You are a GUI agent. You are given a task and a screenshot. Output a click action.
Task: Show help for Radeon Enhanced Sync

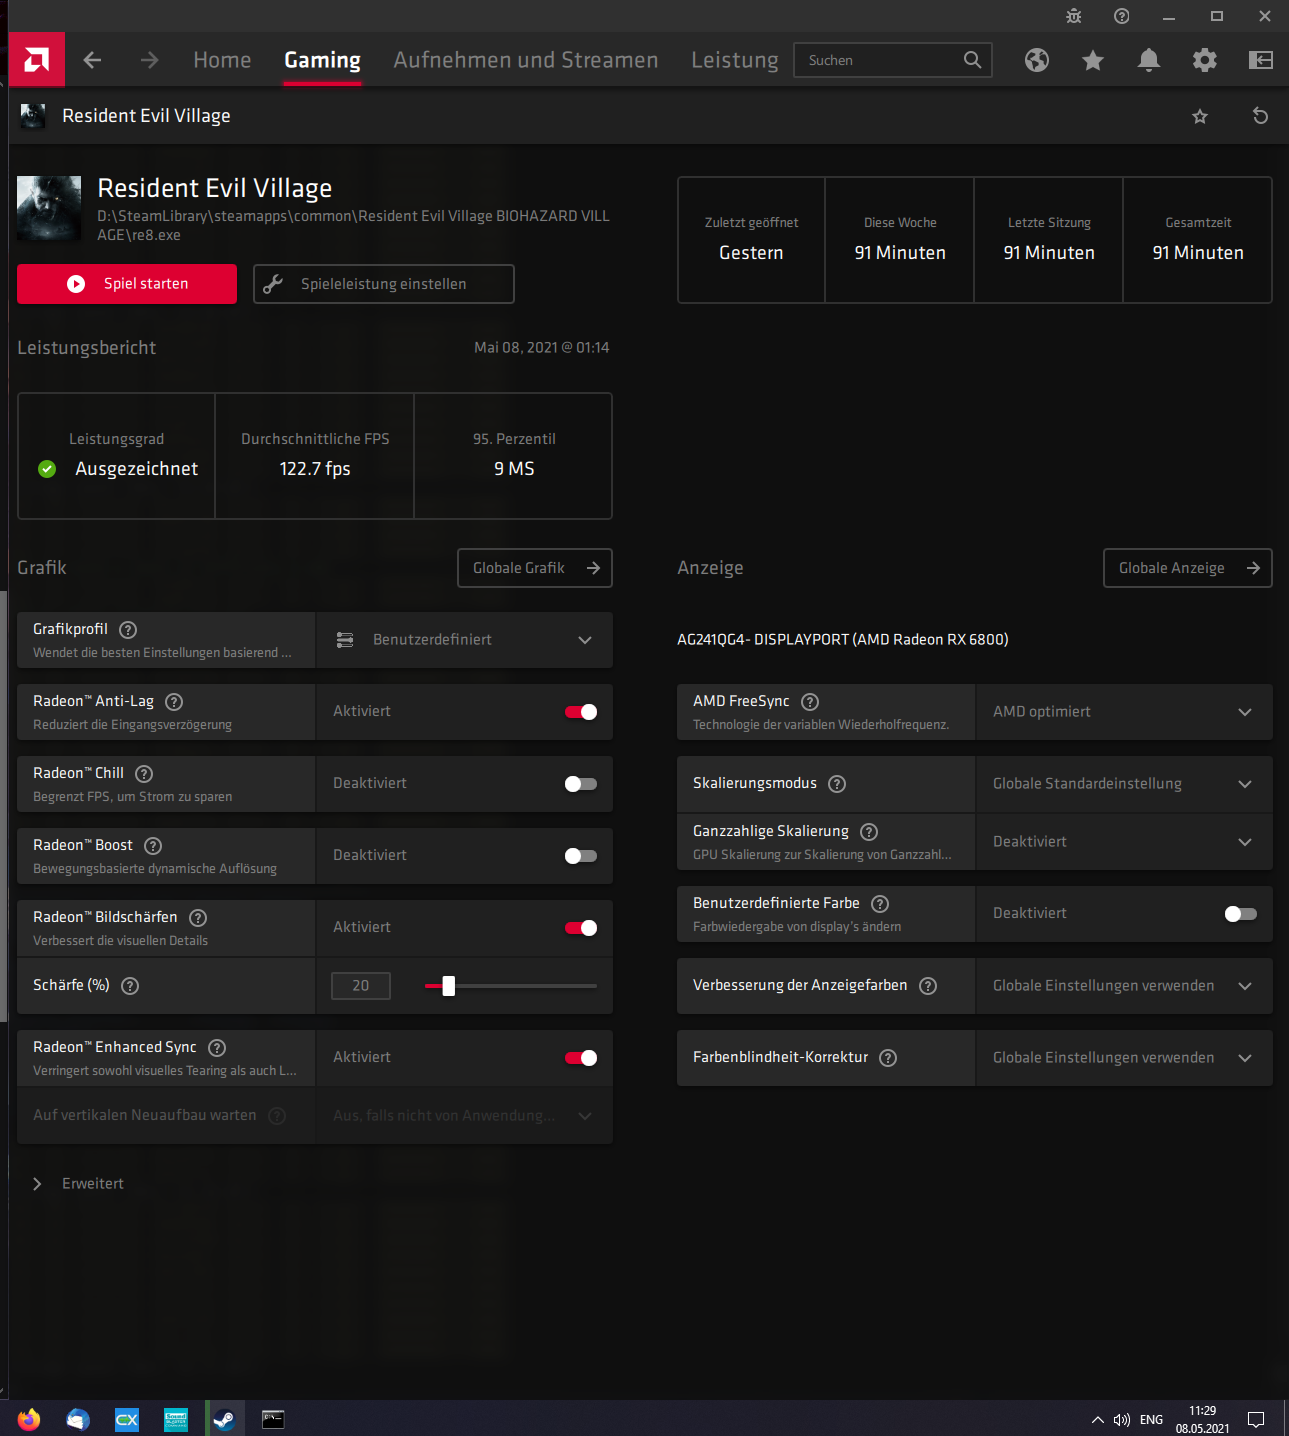point(217,1048)
